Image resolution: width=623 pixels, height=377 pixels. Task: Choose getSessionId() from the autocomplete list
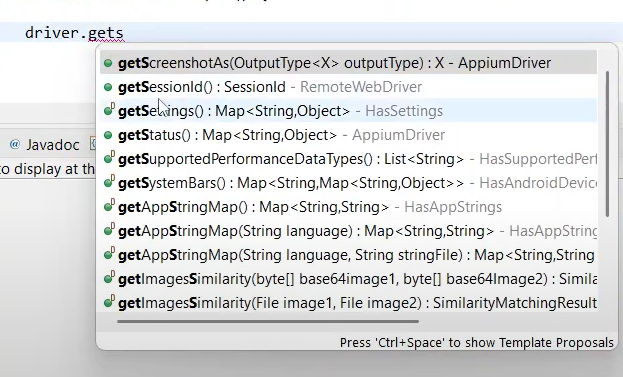(348, 87)
